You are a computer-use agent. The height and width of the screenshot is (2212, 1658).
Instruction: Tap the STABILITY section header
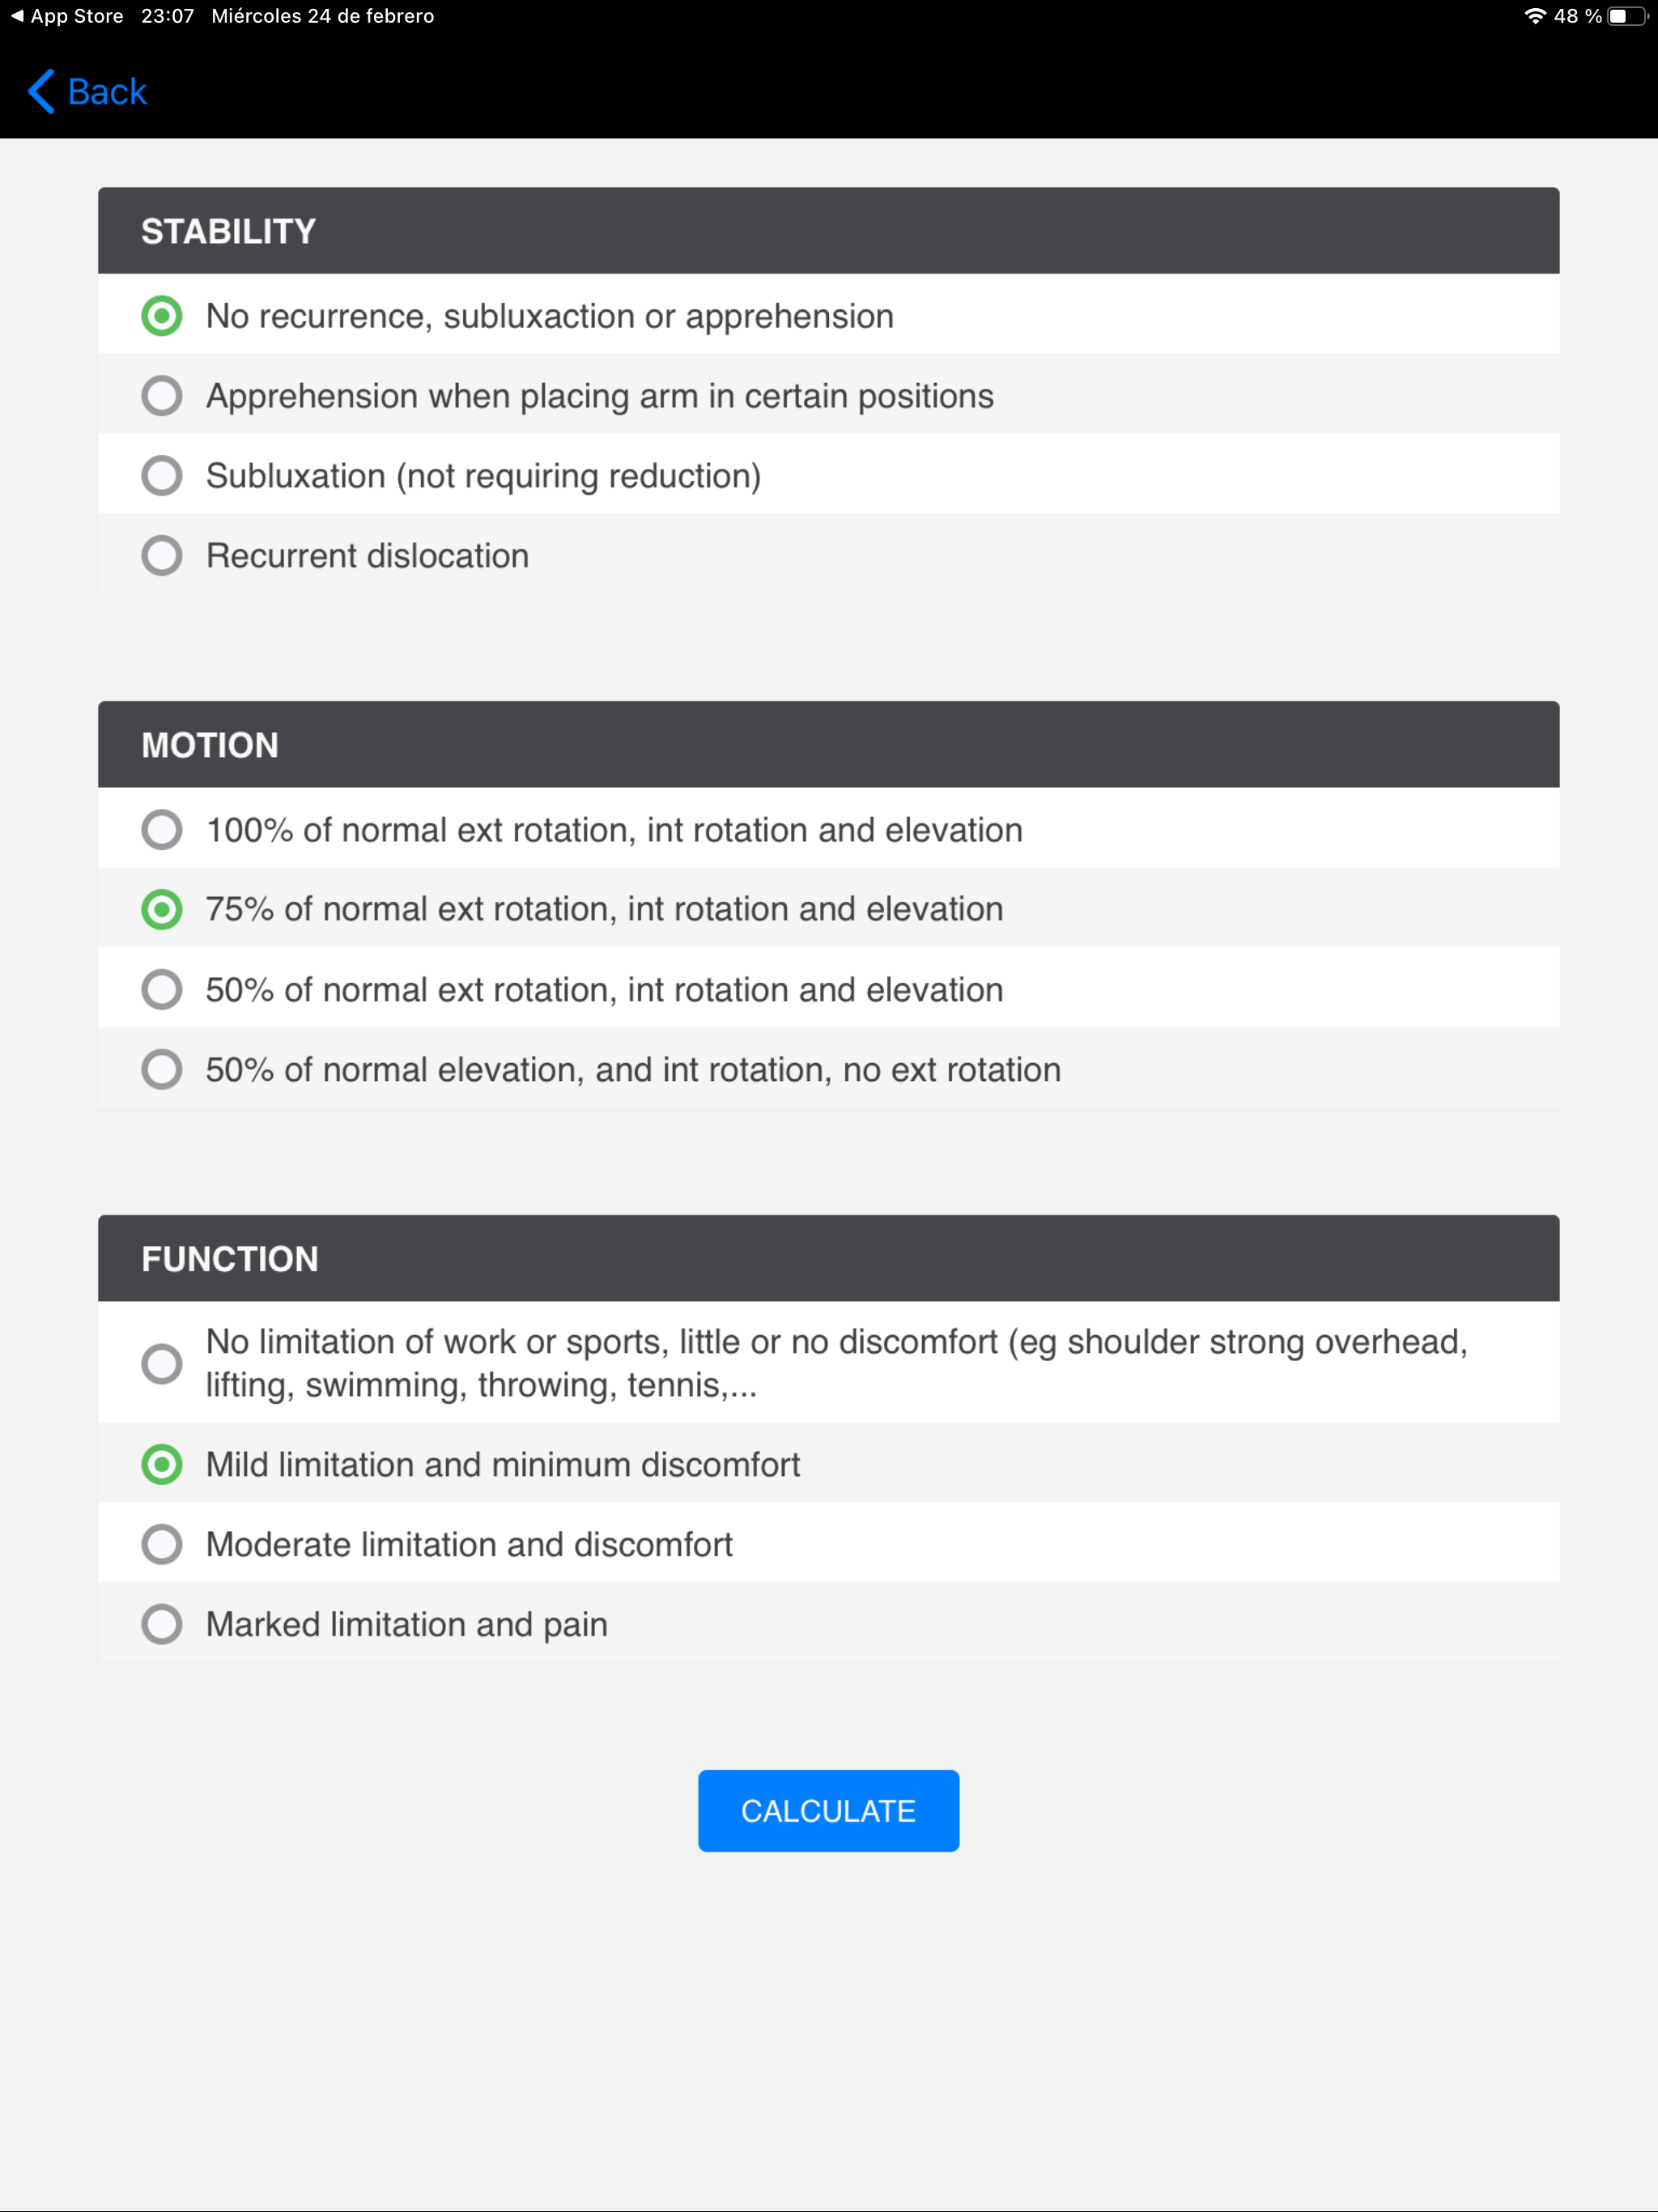pyautogui.click(x=228, y=230)
